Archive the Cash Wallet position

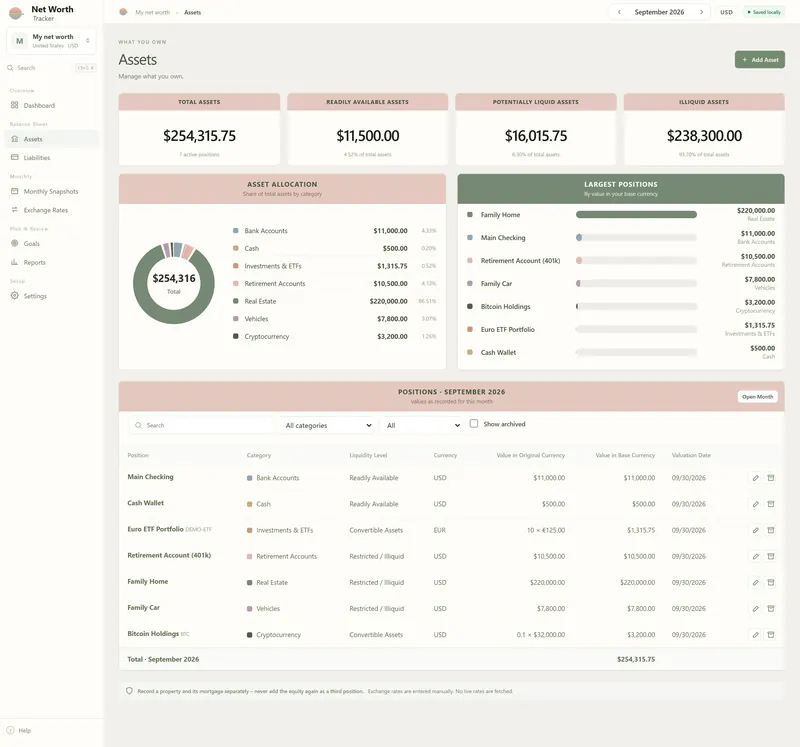click(771, 504)
